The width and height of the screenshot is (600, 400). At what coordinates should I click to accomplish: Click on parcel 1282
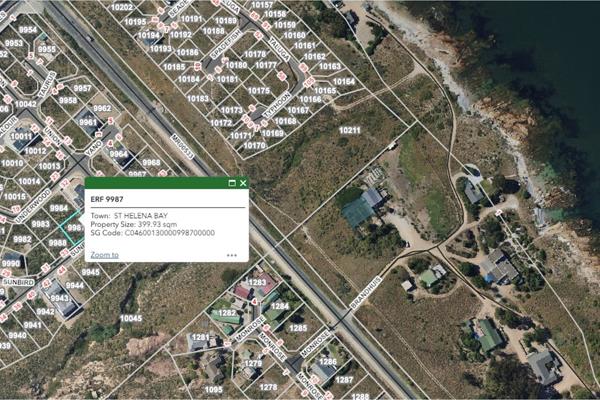tap(228, 314)
